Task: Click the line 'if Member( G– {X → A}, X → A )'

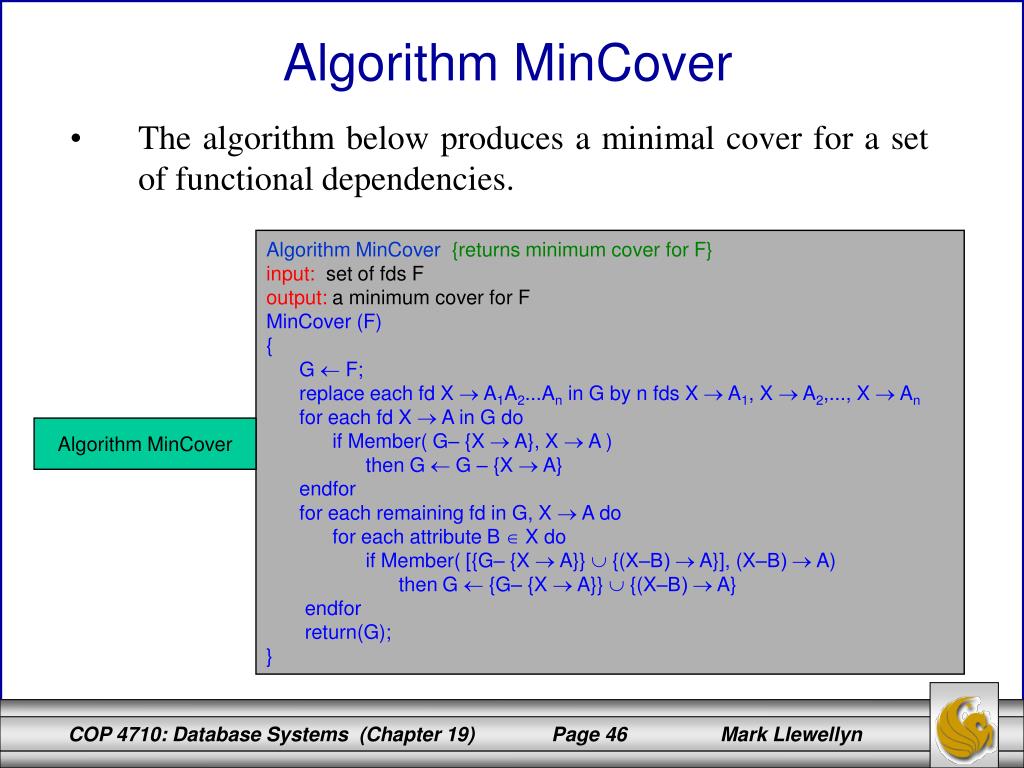Action: (x=472, y=441)
